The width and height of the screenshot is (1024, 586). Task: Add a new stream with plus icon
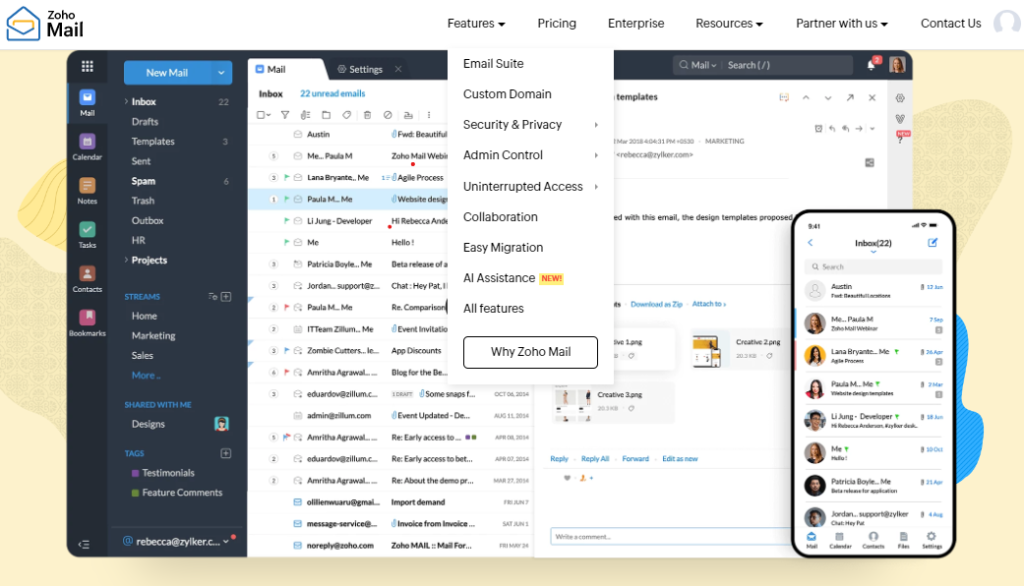(x=226, y=297)
